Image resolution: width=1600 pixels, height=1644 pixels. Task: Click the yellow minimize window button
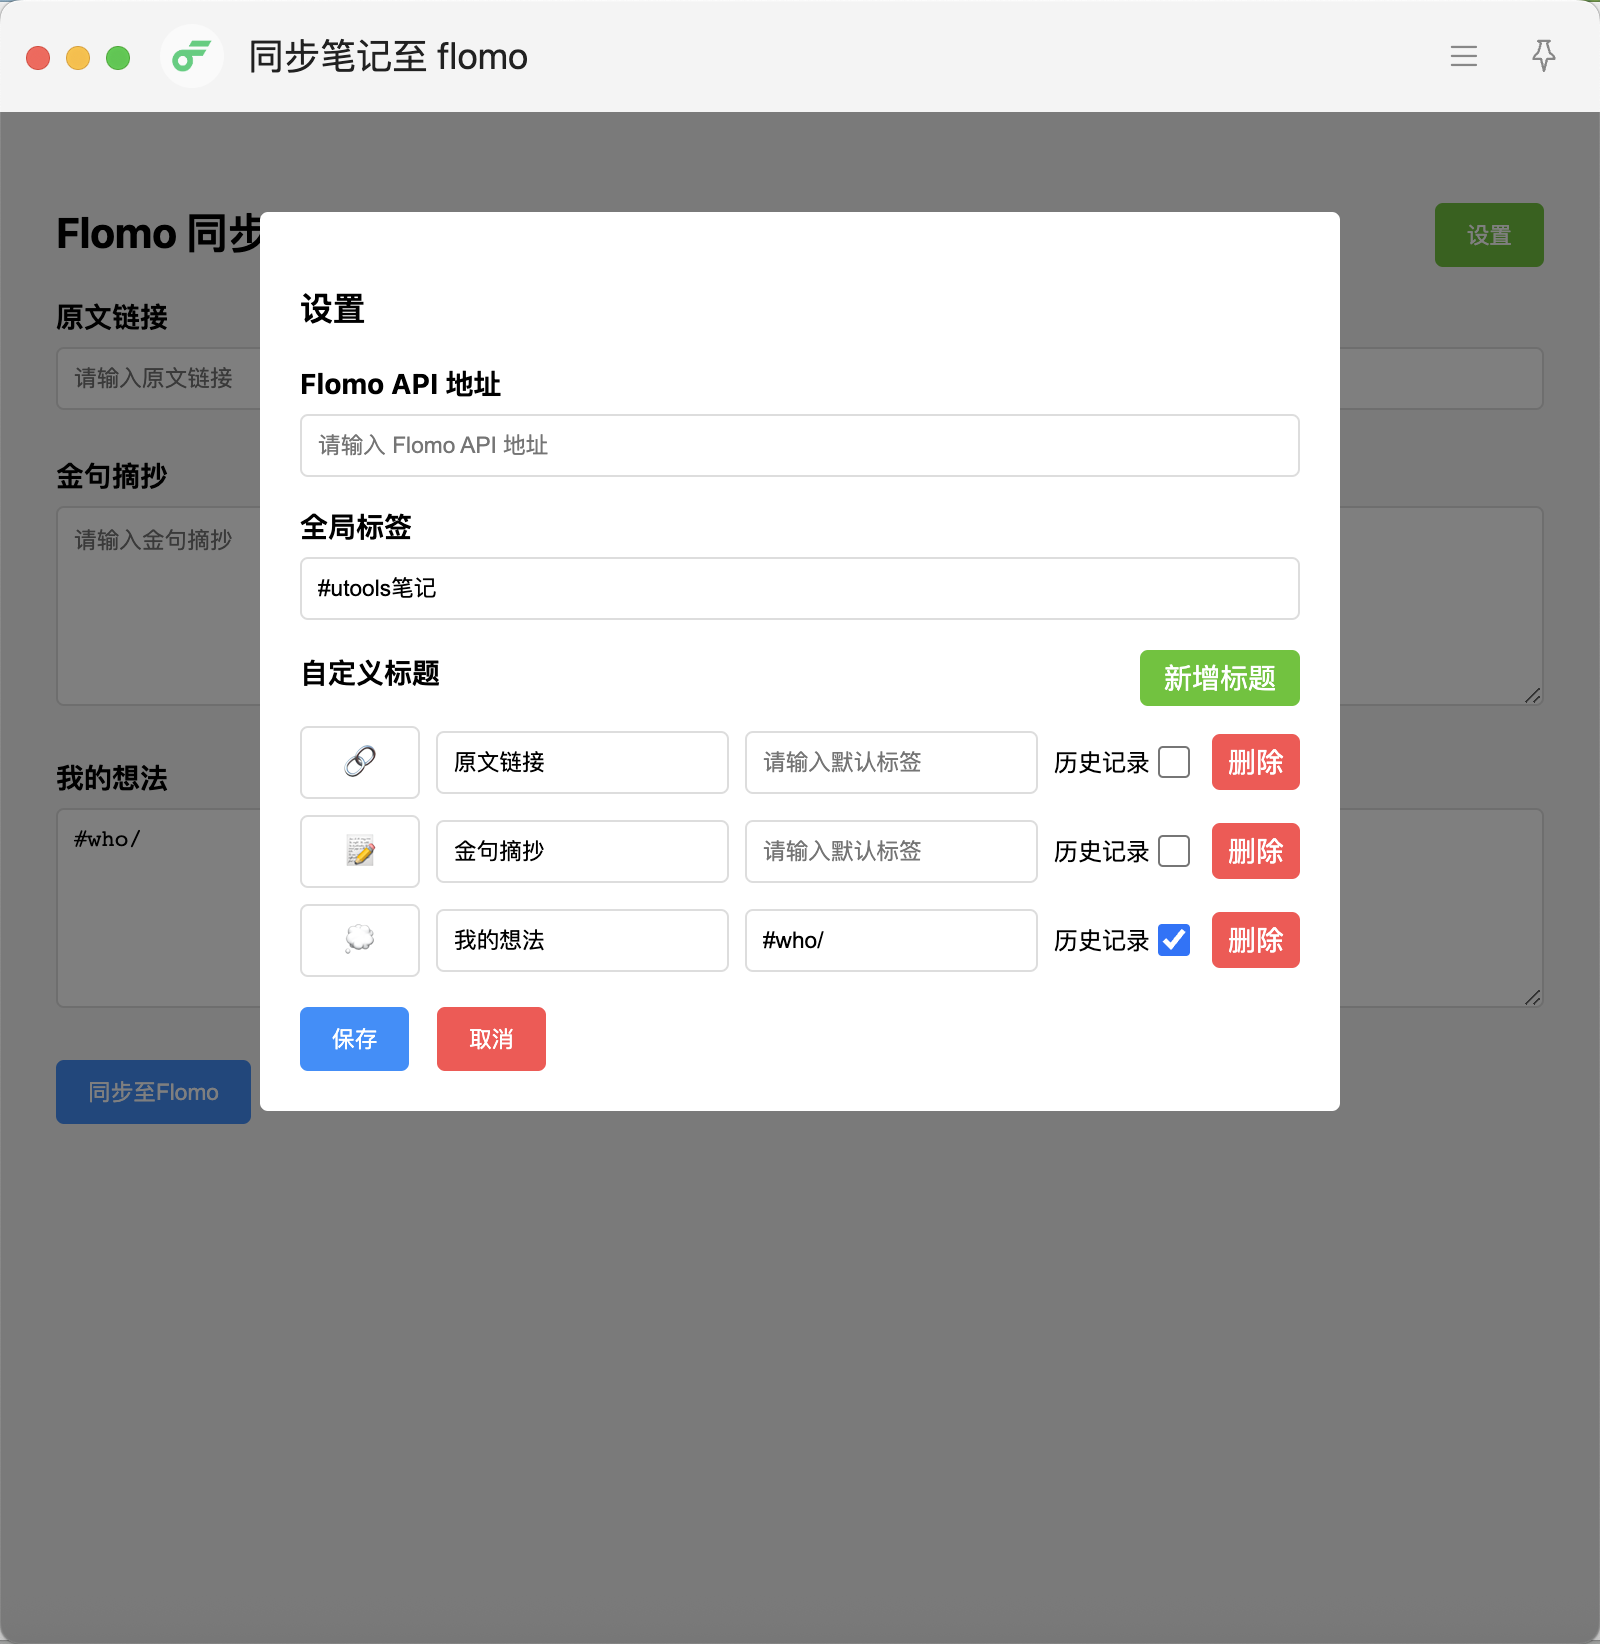click(x=78, y=58)
